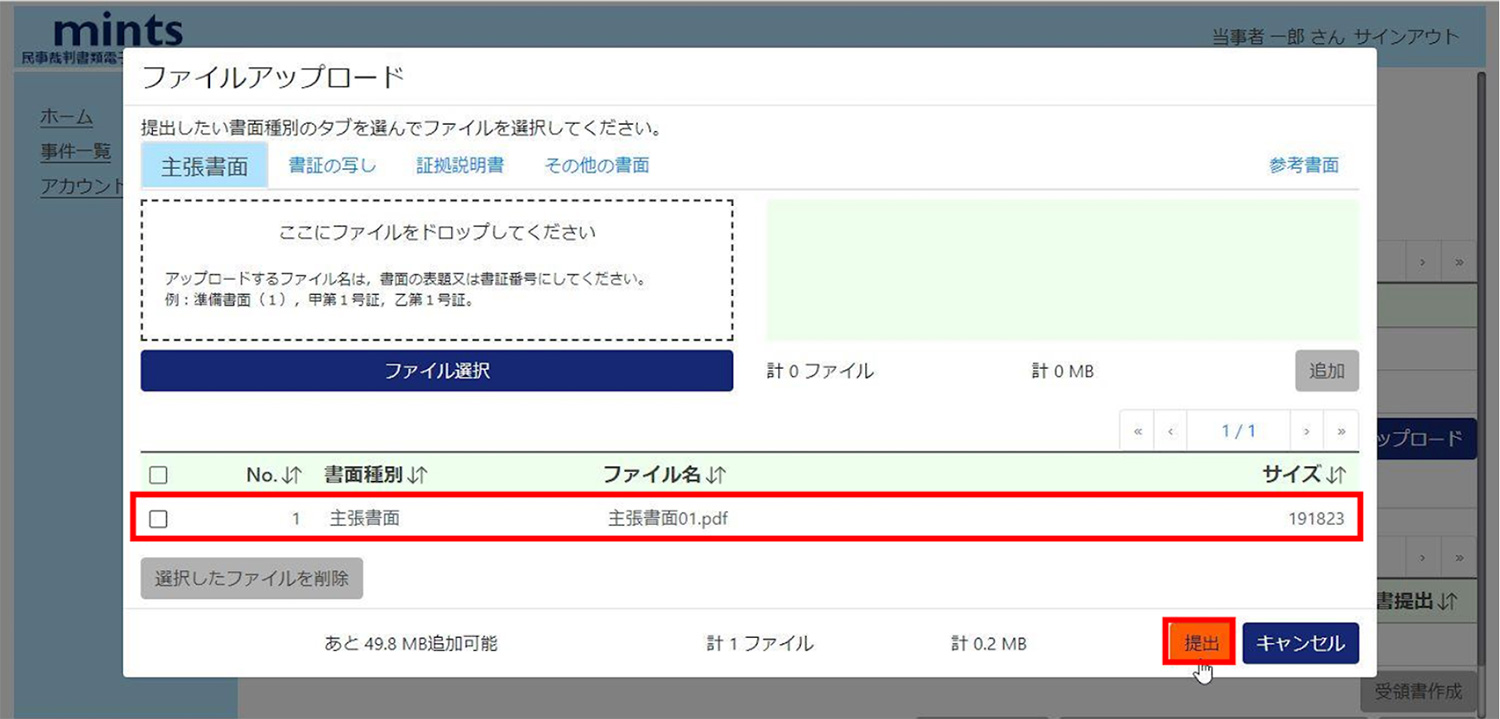Jump to first page with « in dialog pager

(1137, 431)
